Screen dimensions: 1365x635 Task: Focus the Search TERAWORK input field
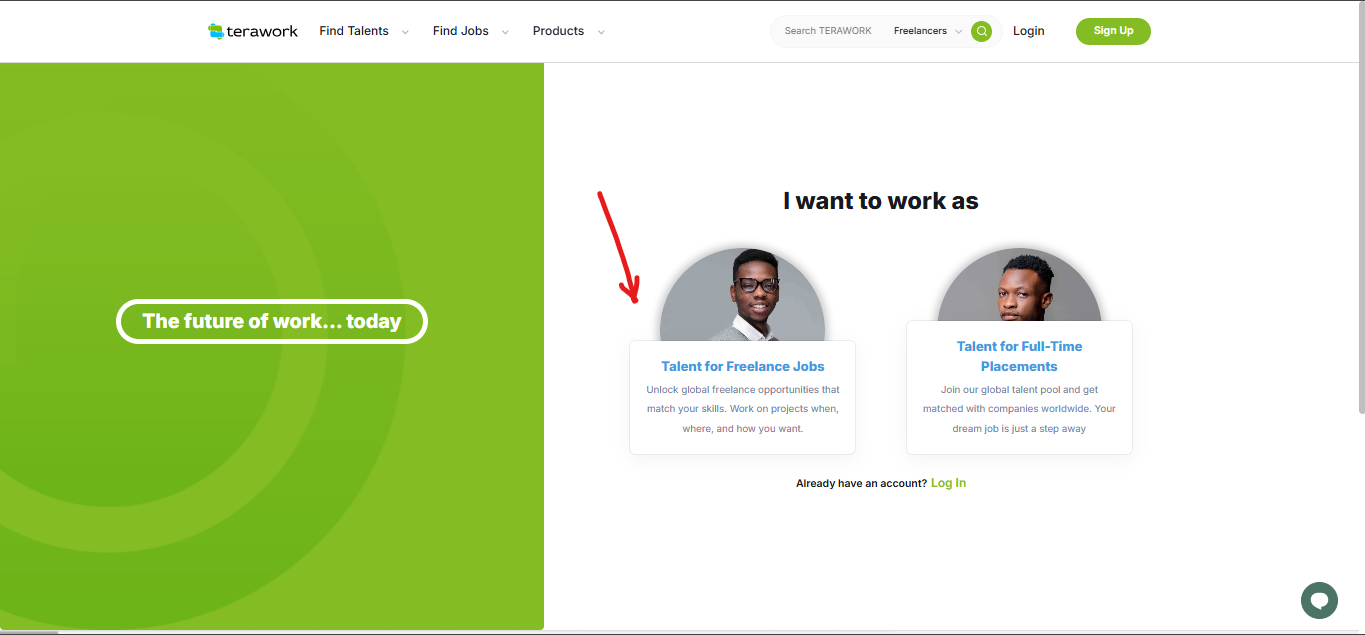click(x=828, y=31)
